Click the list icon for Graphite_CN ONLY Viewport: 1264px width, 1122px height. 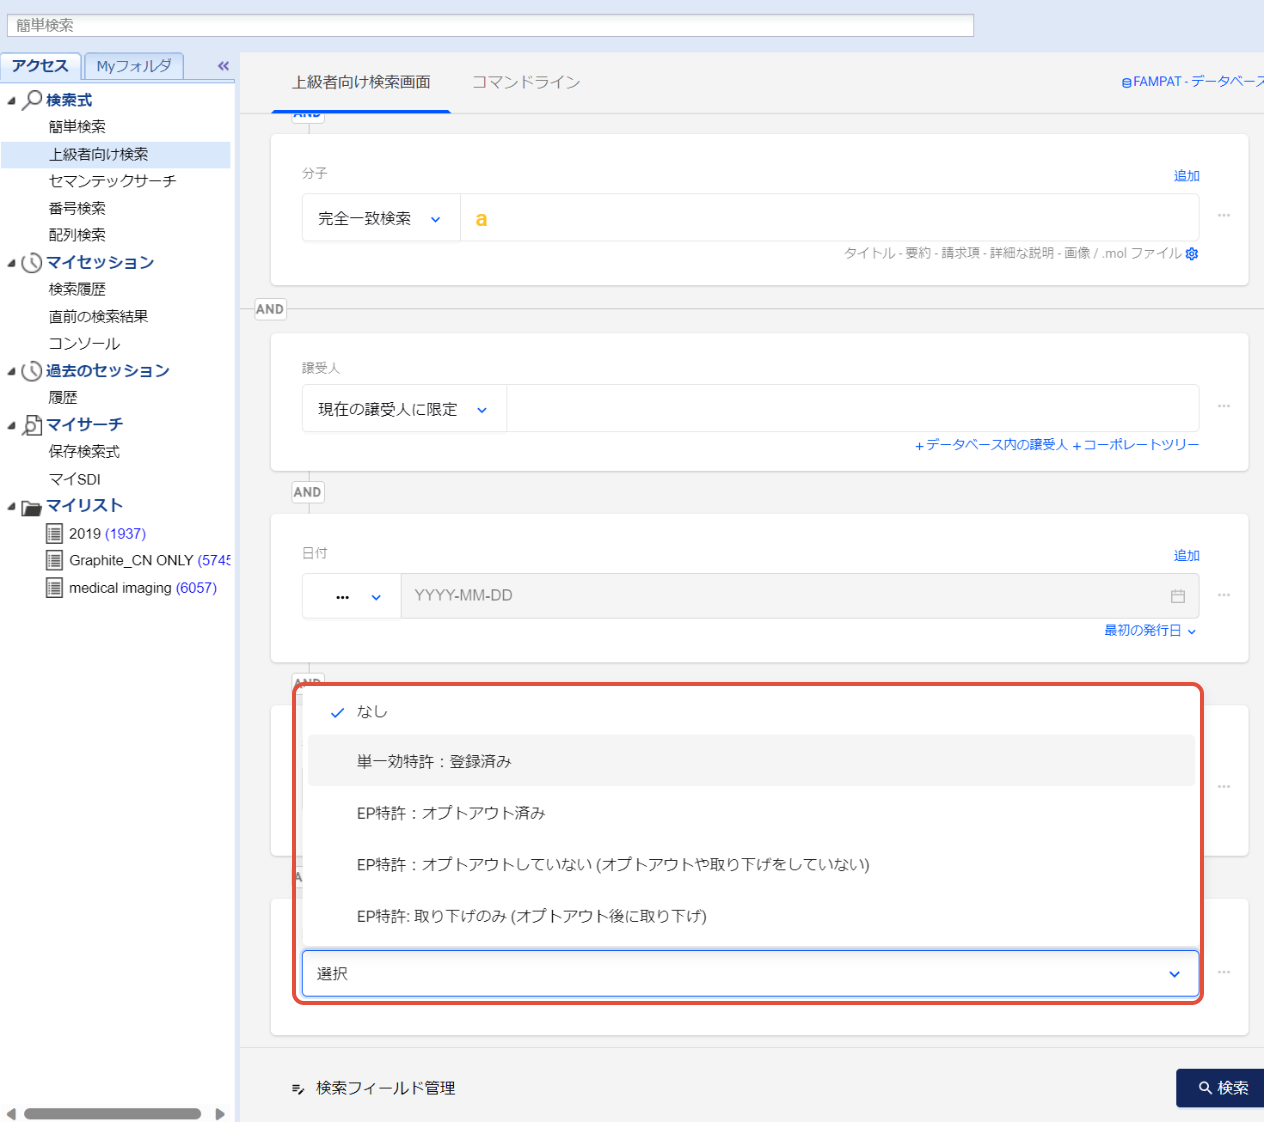point(54,560)
